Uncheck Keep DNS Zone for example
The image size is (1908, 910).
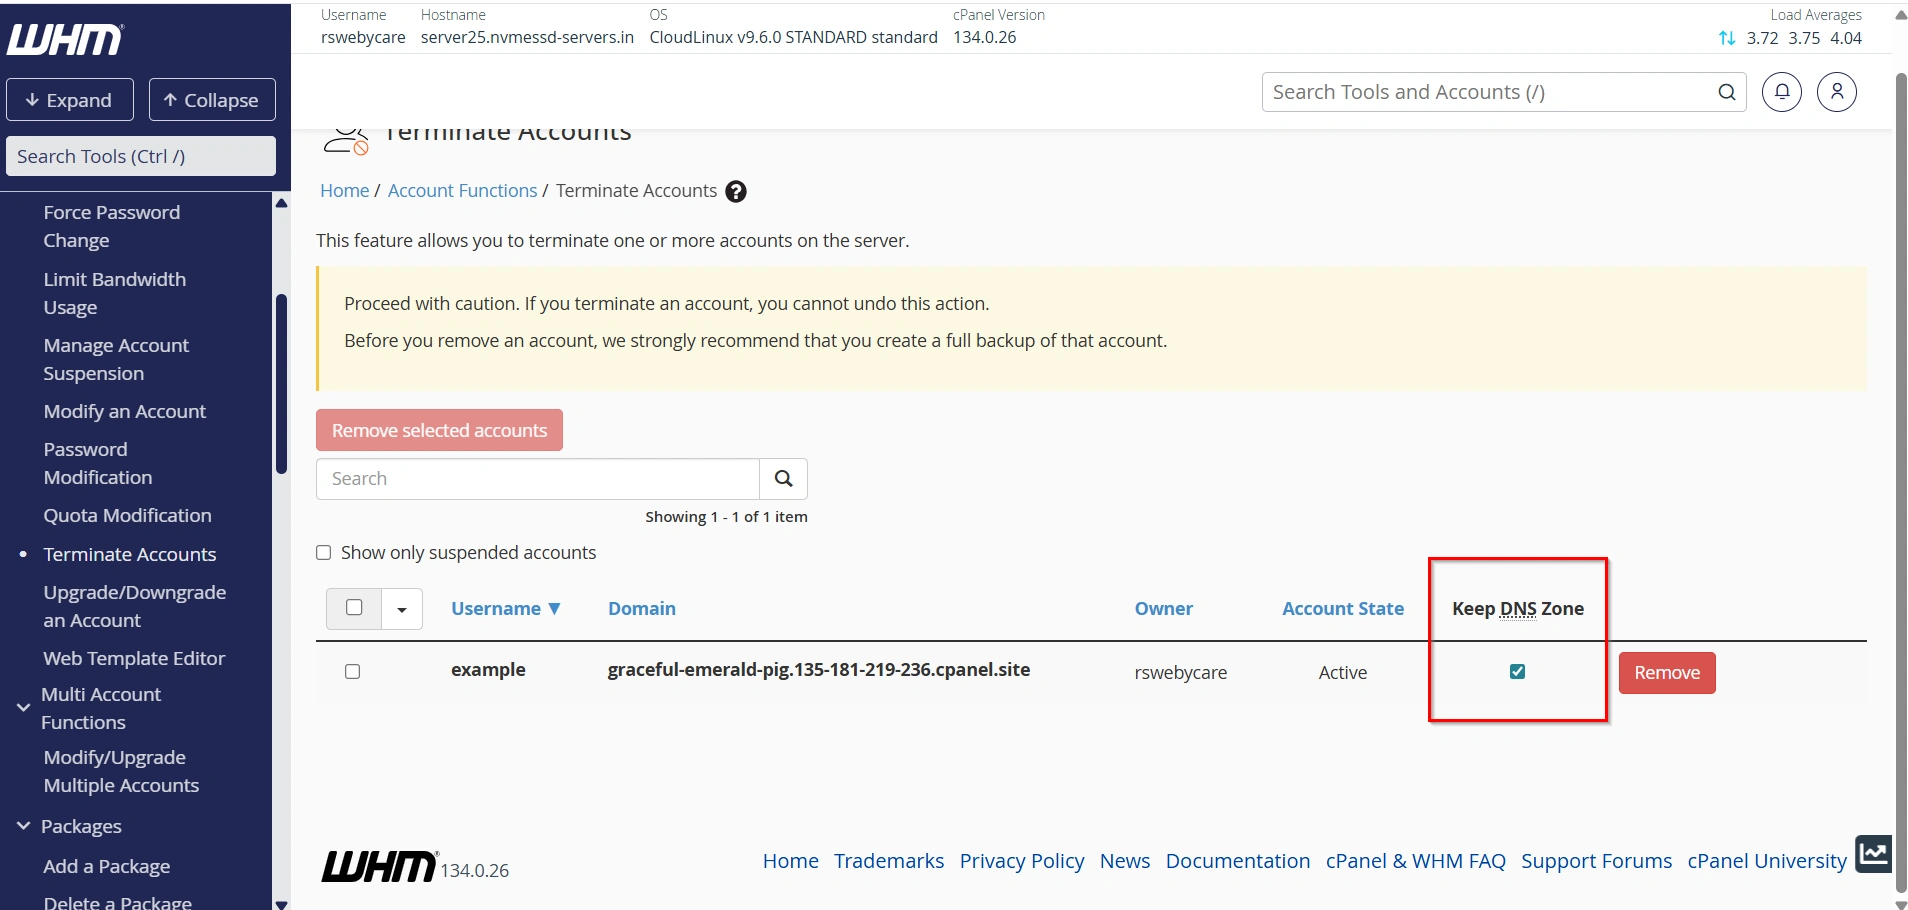click(x=1517, y=671)
